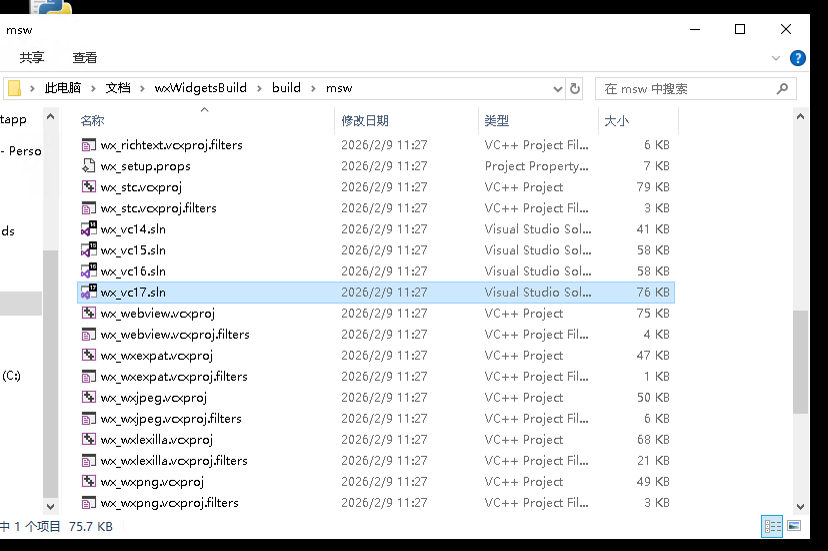Open the 共享 ribbon tab

click(32, 58)
